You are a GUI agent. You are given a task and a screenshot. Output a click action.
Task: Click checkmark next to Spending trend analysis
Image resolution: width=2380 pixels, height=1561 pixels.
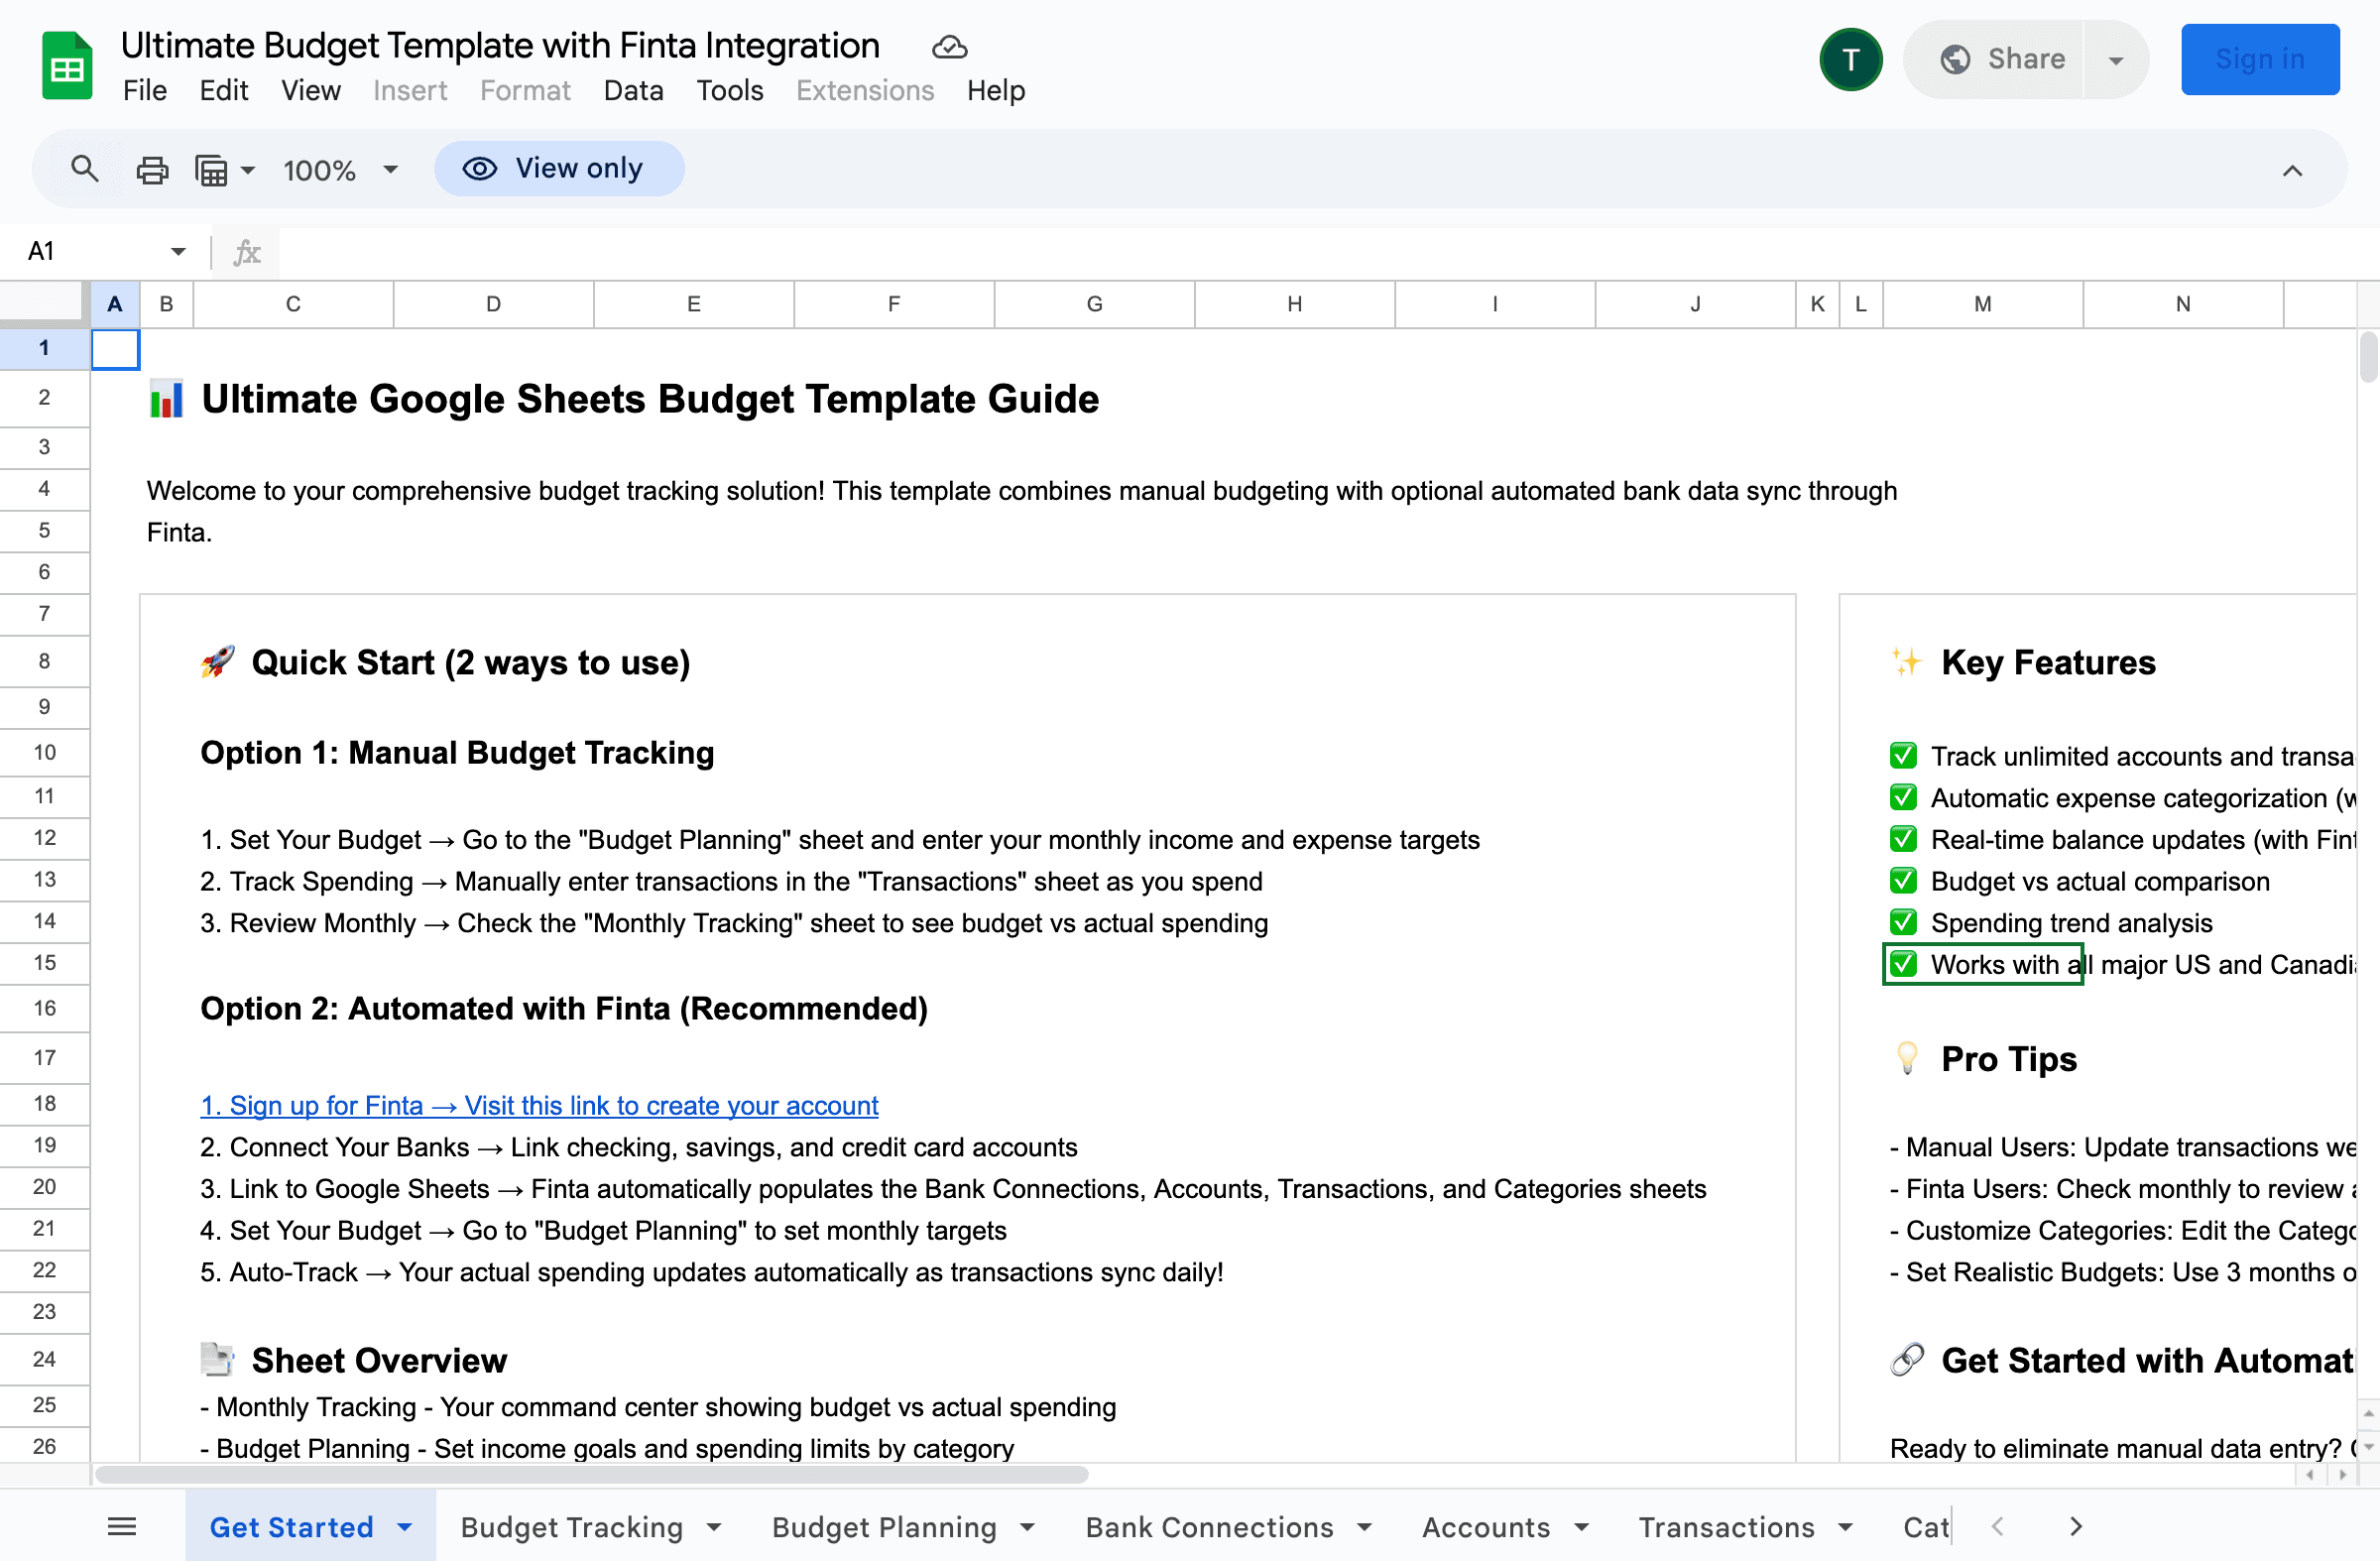(1903, 922)
